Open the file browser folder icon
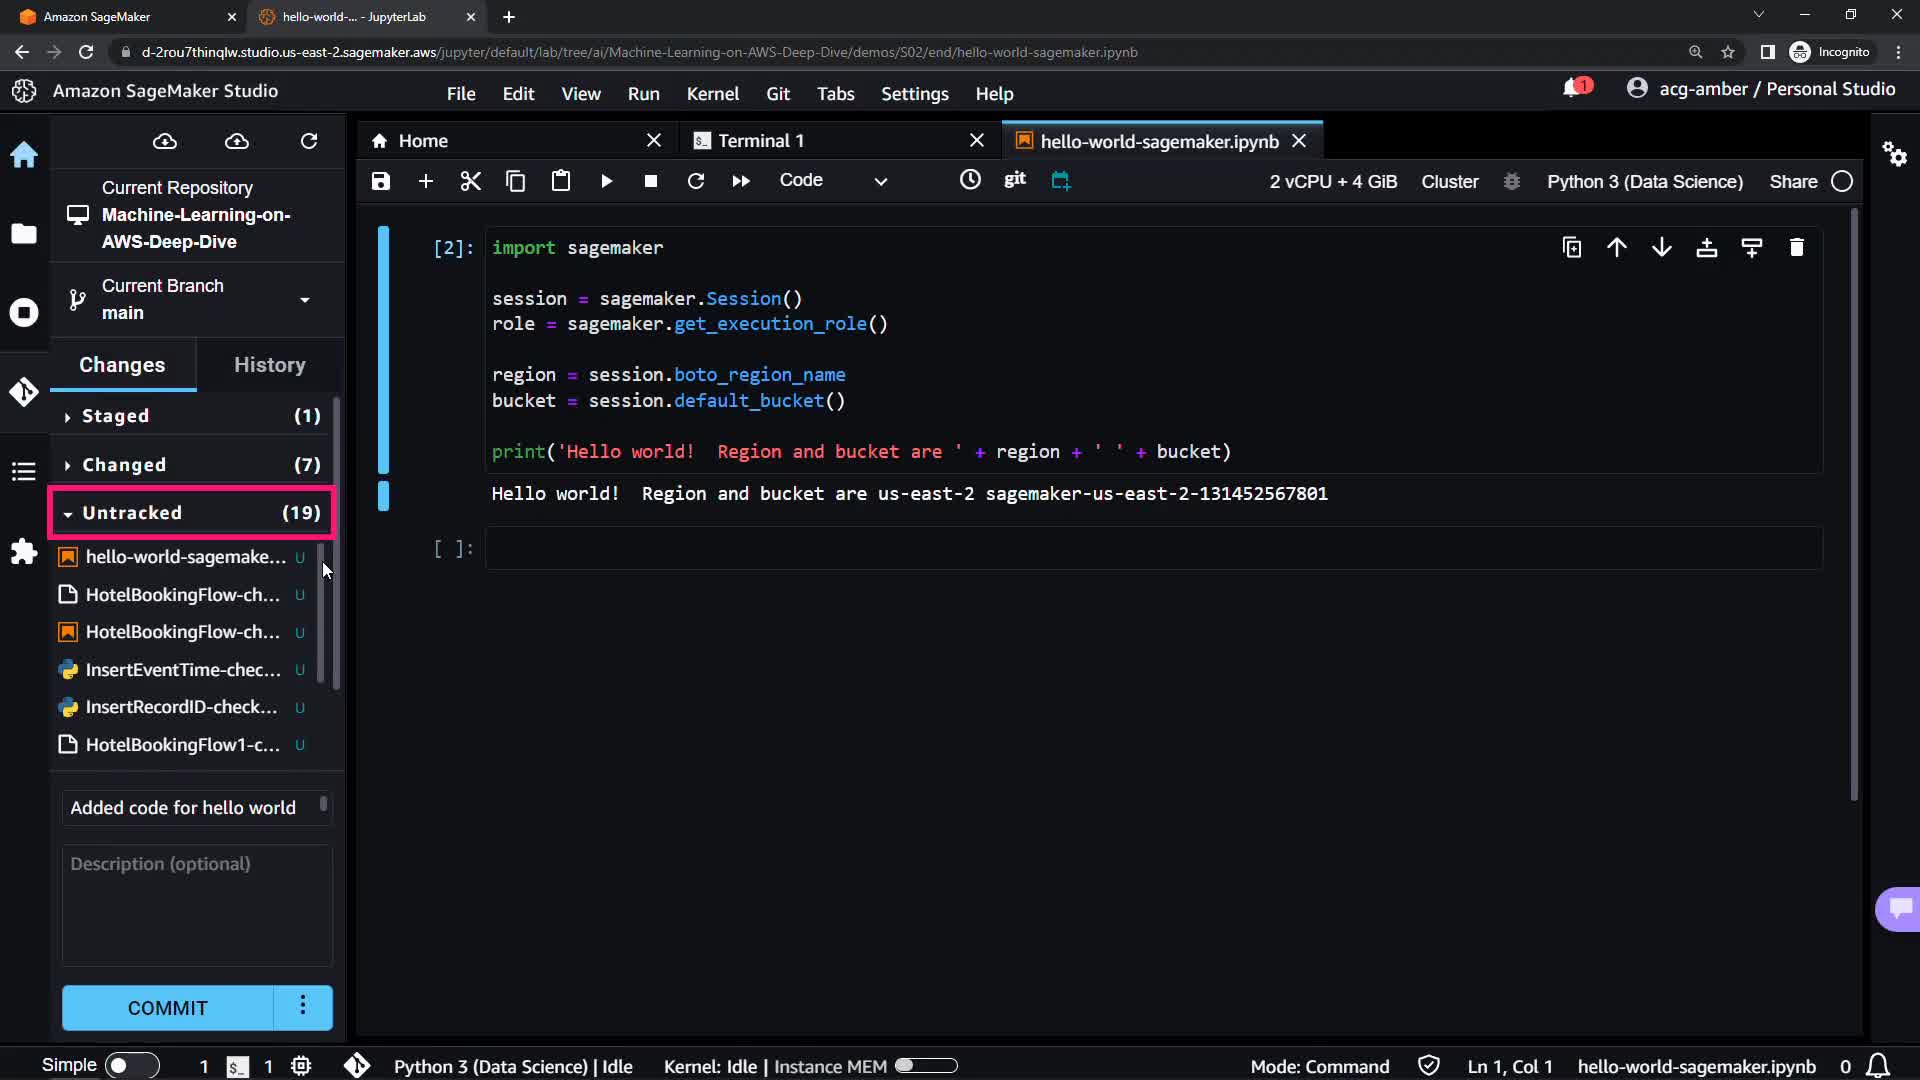 [x=24, y=233]
